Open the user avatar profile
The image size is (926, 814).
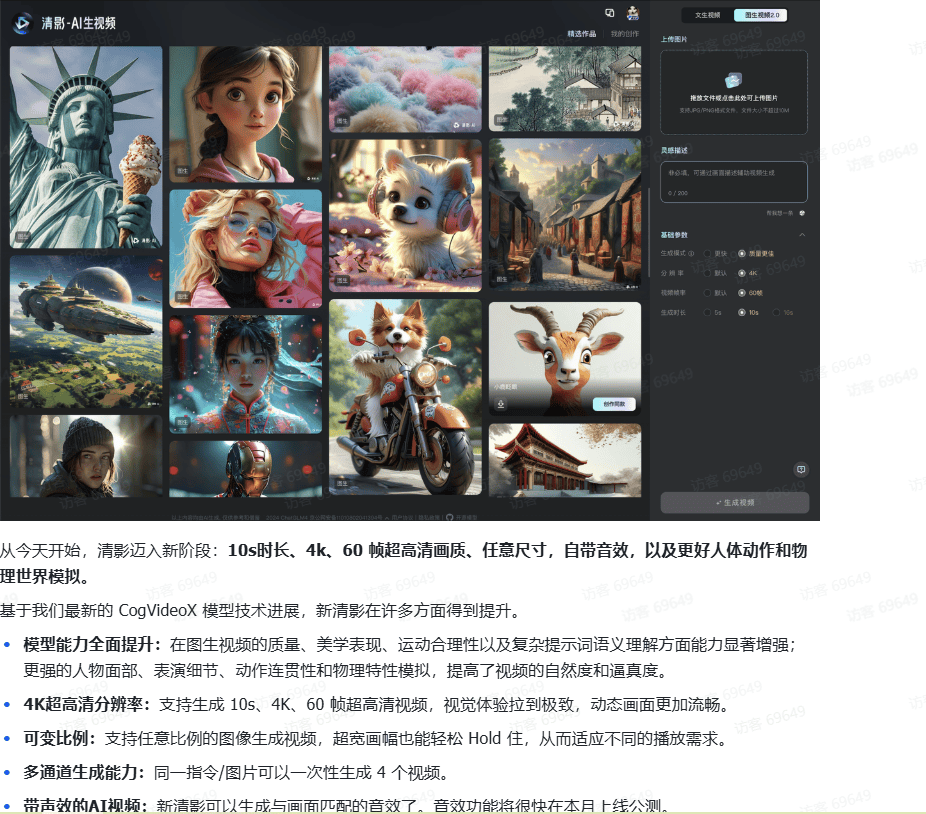tap(632, 13)
